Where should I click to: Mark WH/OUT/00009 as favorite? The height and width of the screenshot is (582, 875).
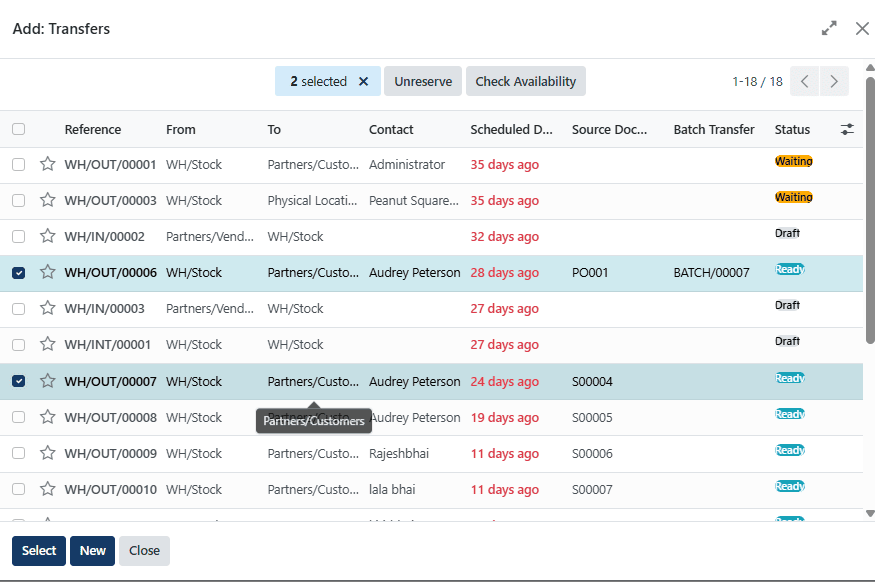(47, 453)
